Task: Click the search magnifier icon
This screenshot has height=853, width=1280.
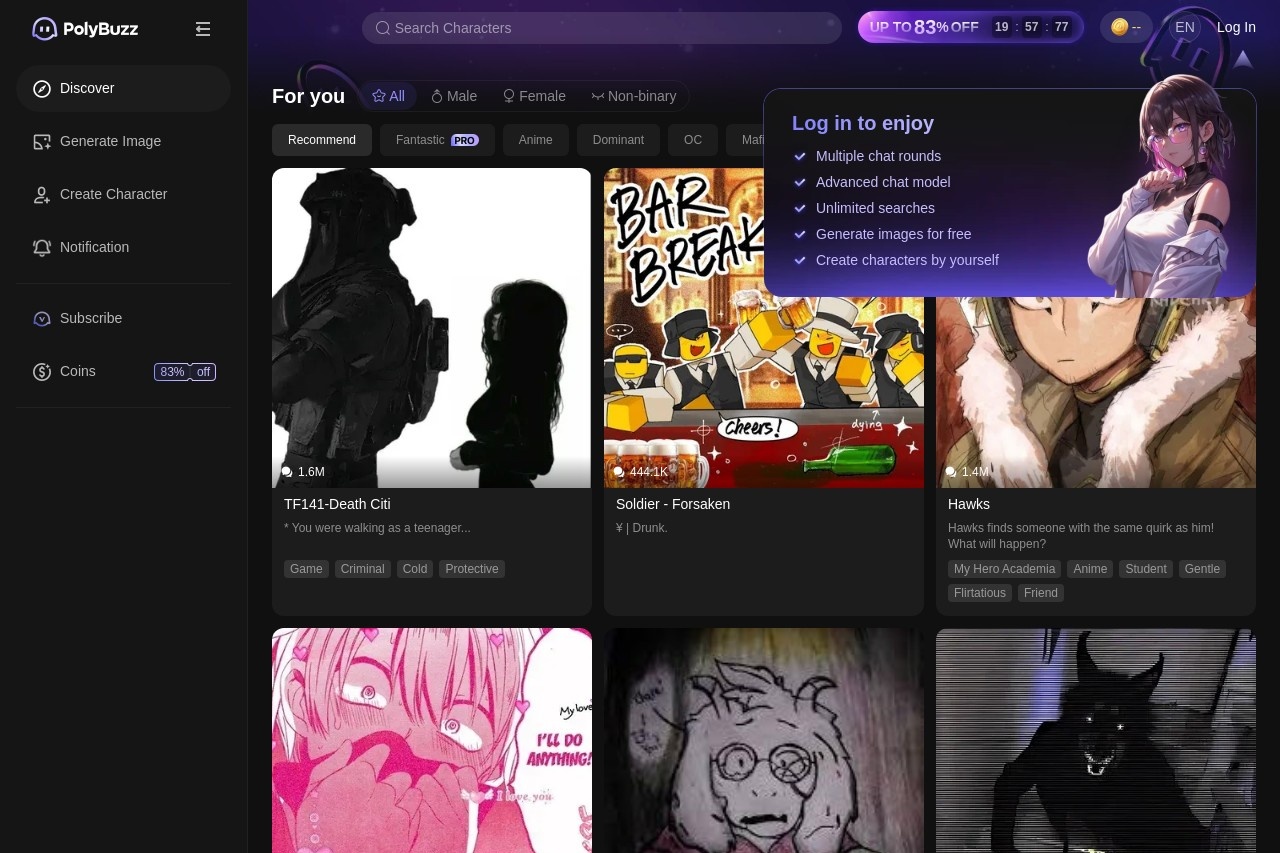Action: click(x=382, y=28)
